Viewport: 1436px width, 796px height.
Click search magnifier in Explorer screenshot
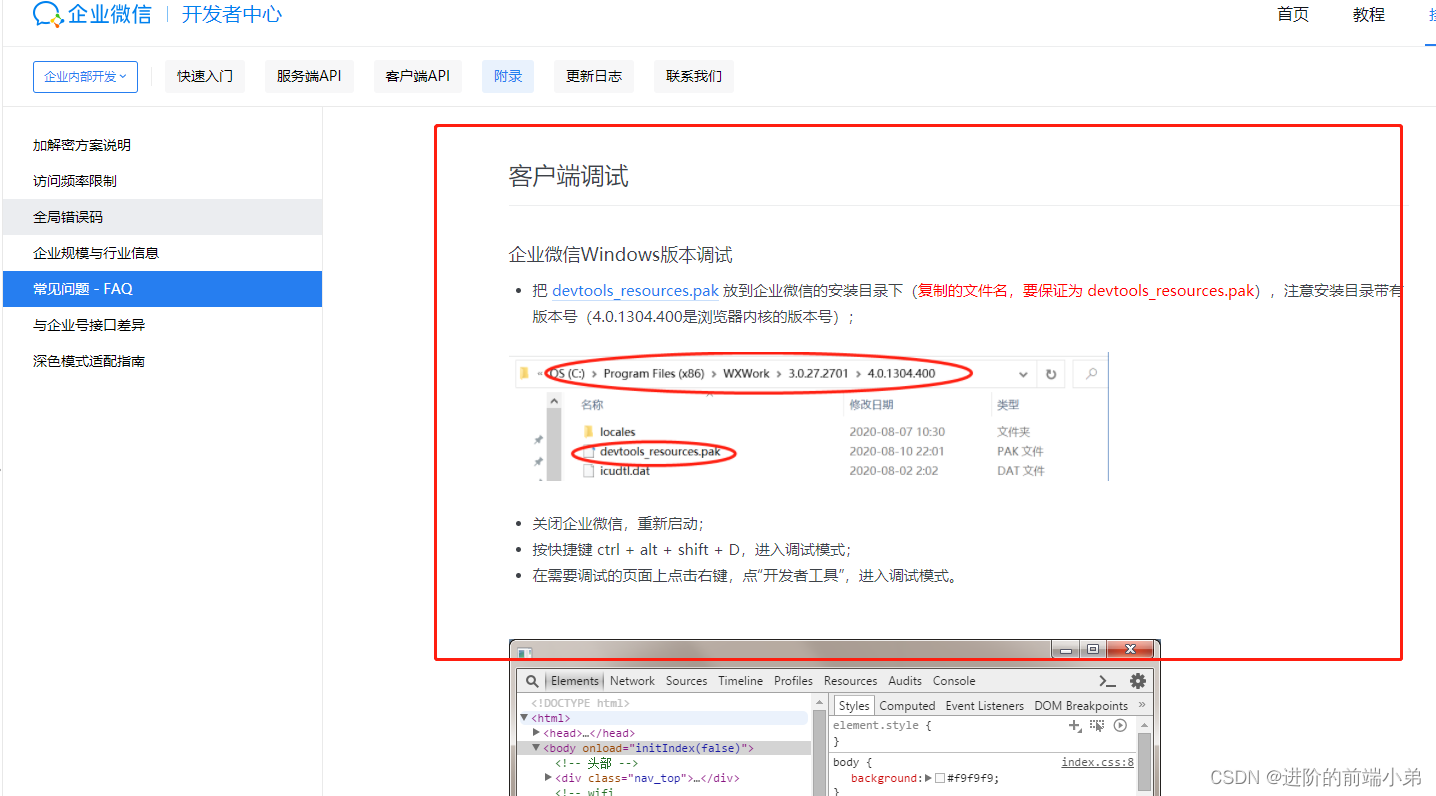[1091, 374]
